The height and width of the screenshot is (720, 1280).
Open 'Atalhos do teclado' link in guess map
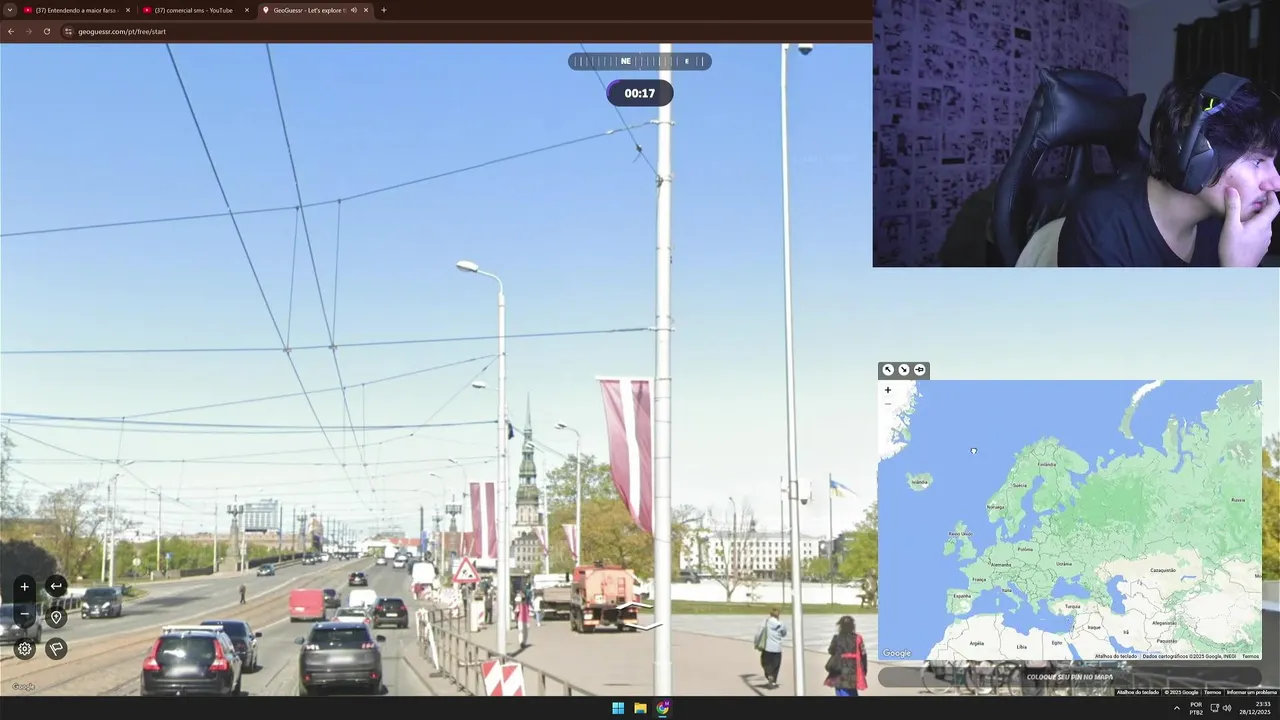point(1116,656)
